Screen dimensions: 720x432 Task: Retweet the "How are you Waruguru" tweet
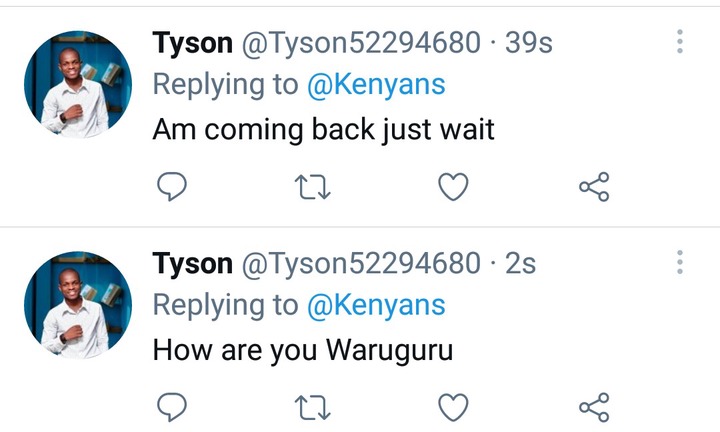312,408
